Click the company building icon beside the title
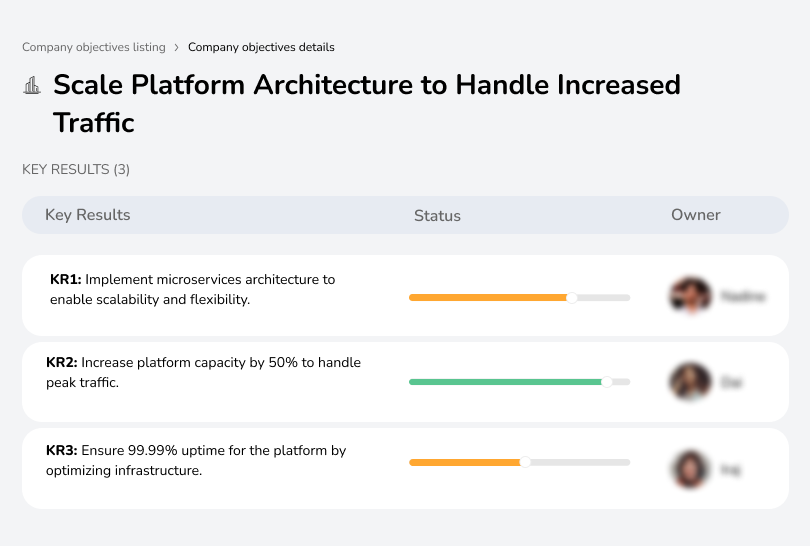The height and width of the screenshot is (546, 810). (32, 85)
